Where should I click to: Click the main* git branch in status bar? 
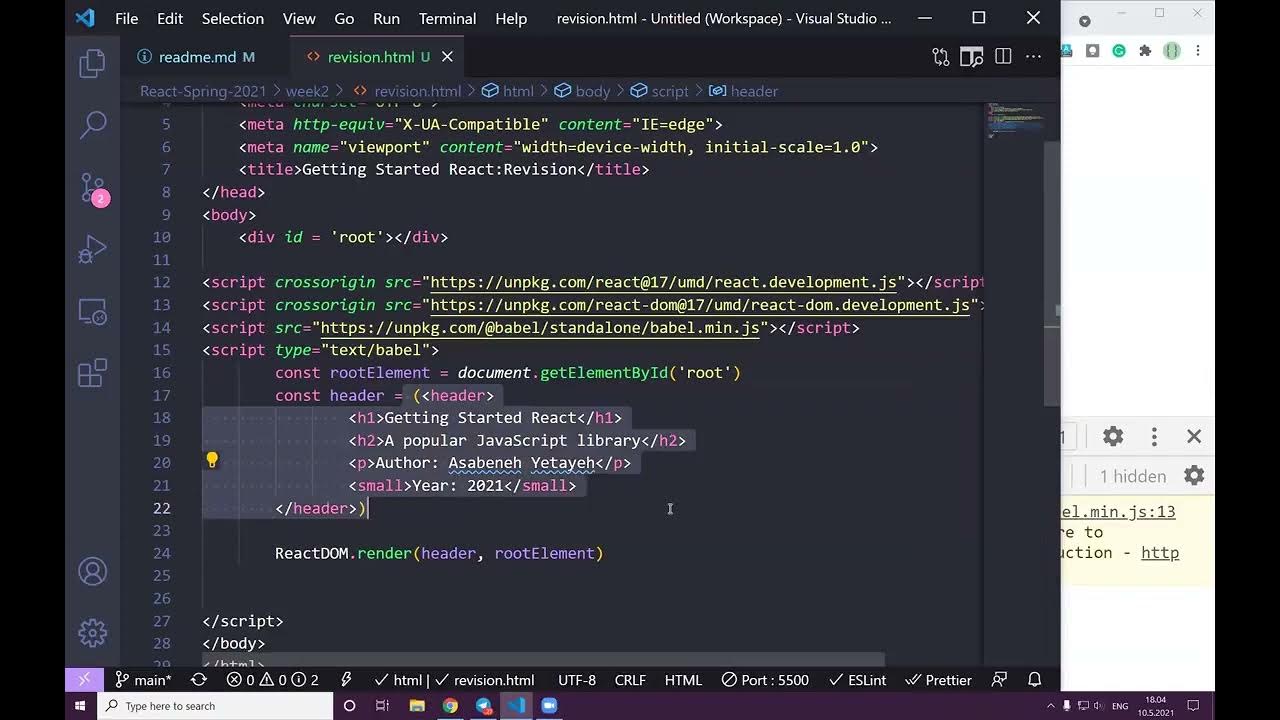[143, 680]
